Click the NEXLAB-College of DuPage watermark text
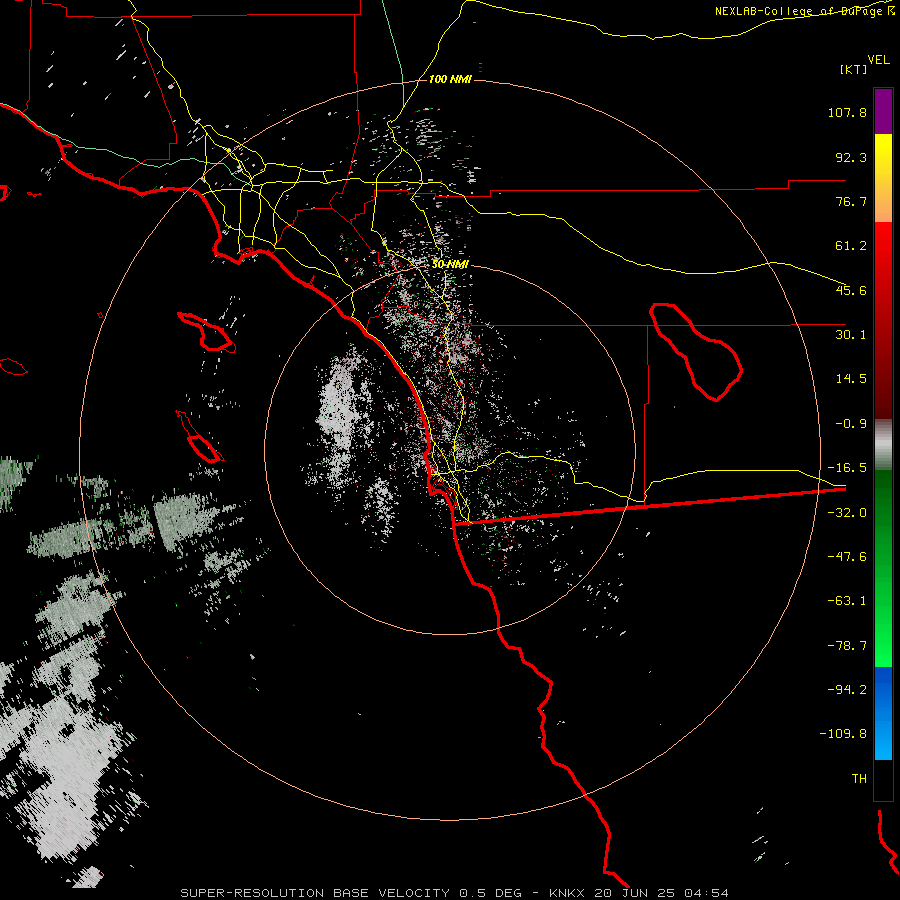This screenshot has height=900, width=900. (804, 11)
